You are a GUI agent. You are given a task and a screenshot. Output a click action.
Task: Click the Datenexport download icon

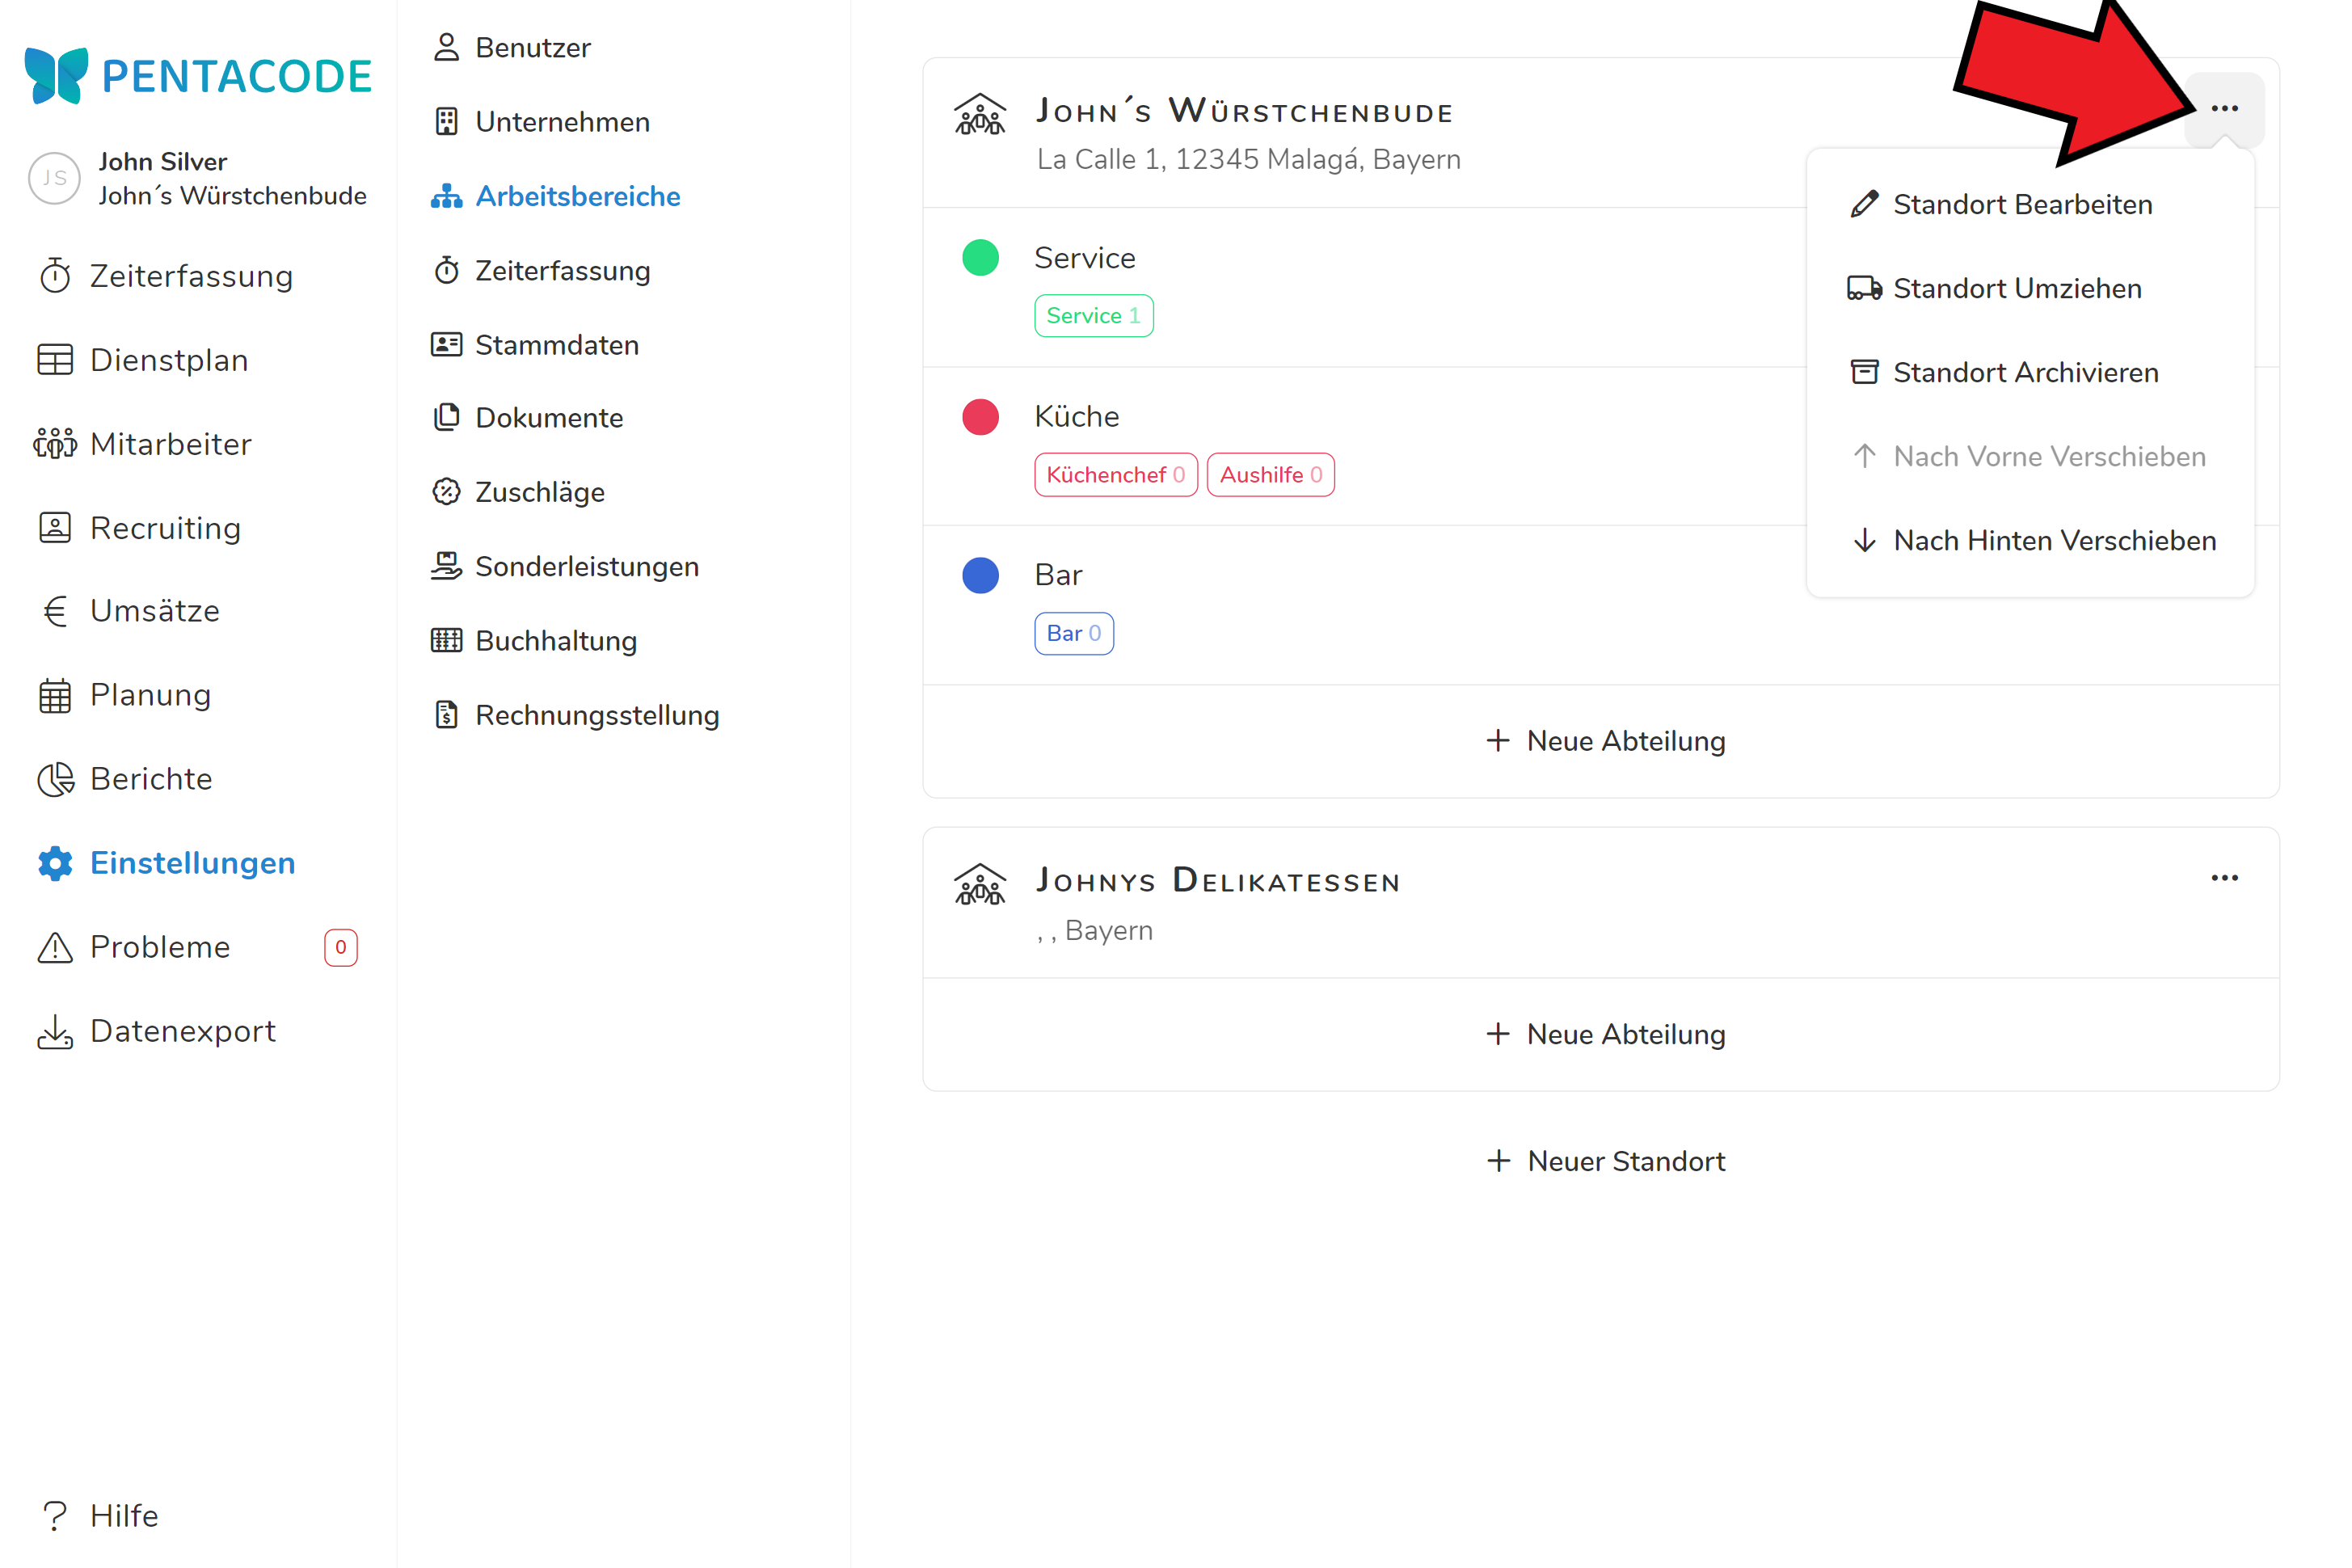point(55,1031)
